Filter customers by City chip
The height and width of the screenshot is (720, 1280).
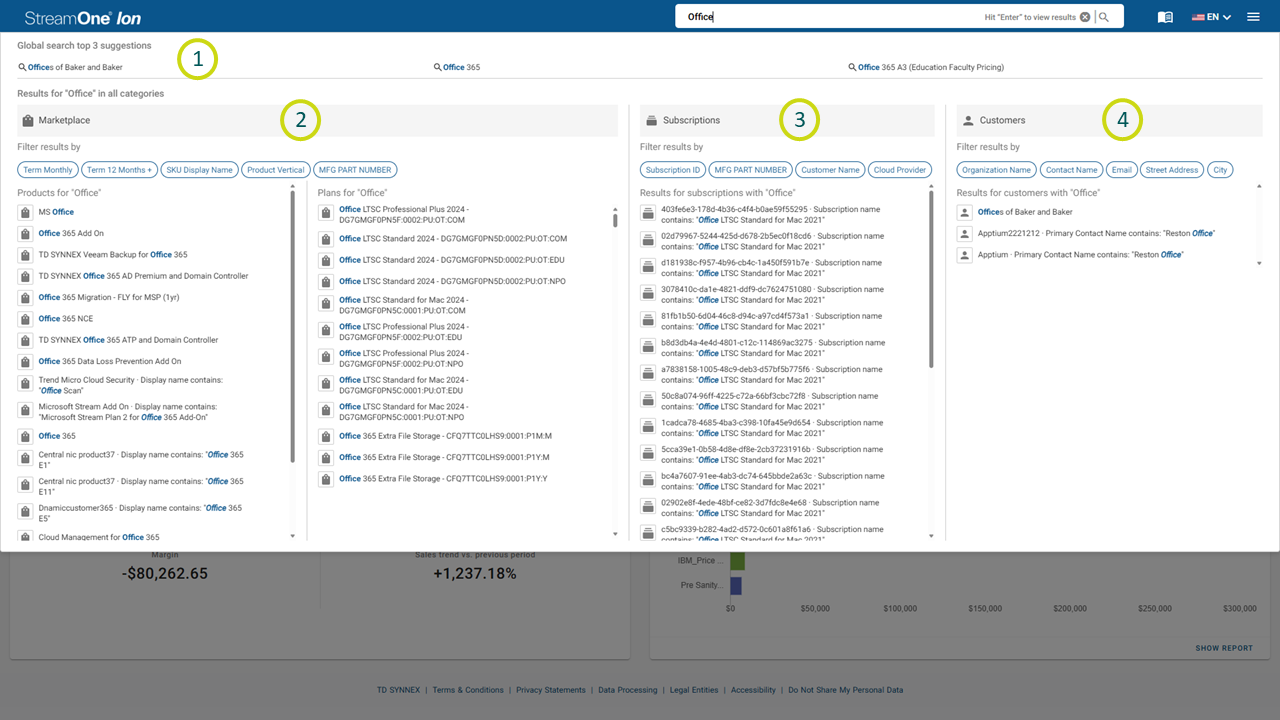(1220, 170)
